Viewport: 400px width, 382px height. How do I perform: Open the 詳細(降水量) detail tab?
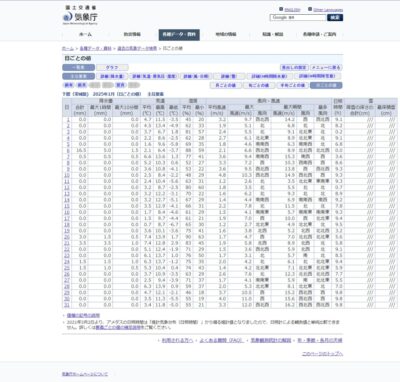[112, 76]
